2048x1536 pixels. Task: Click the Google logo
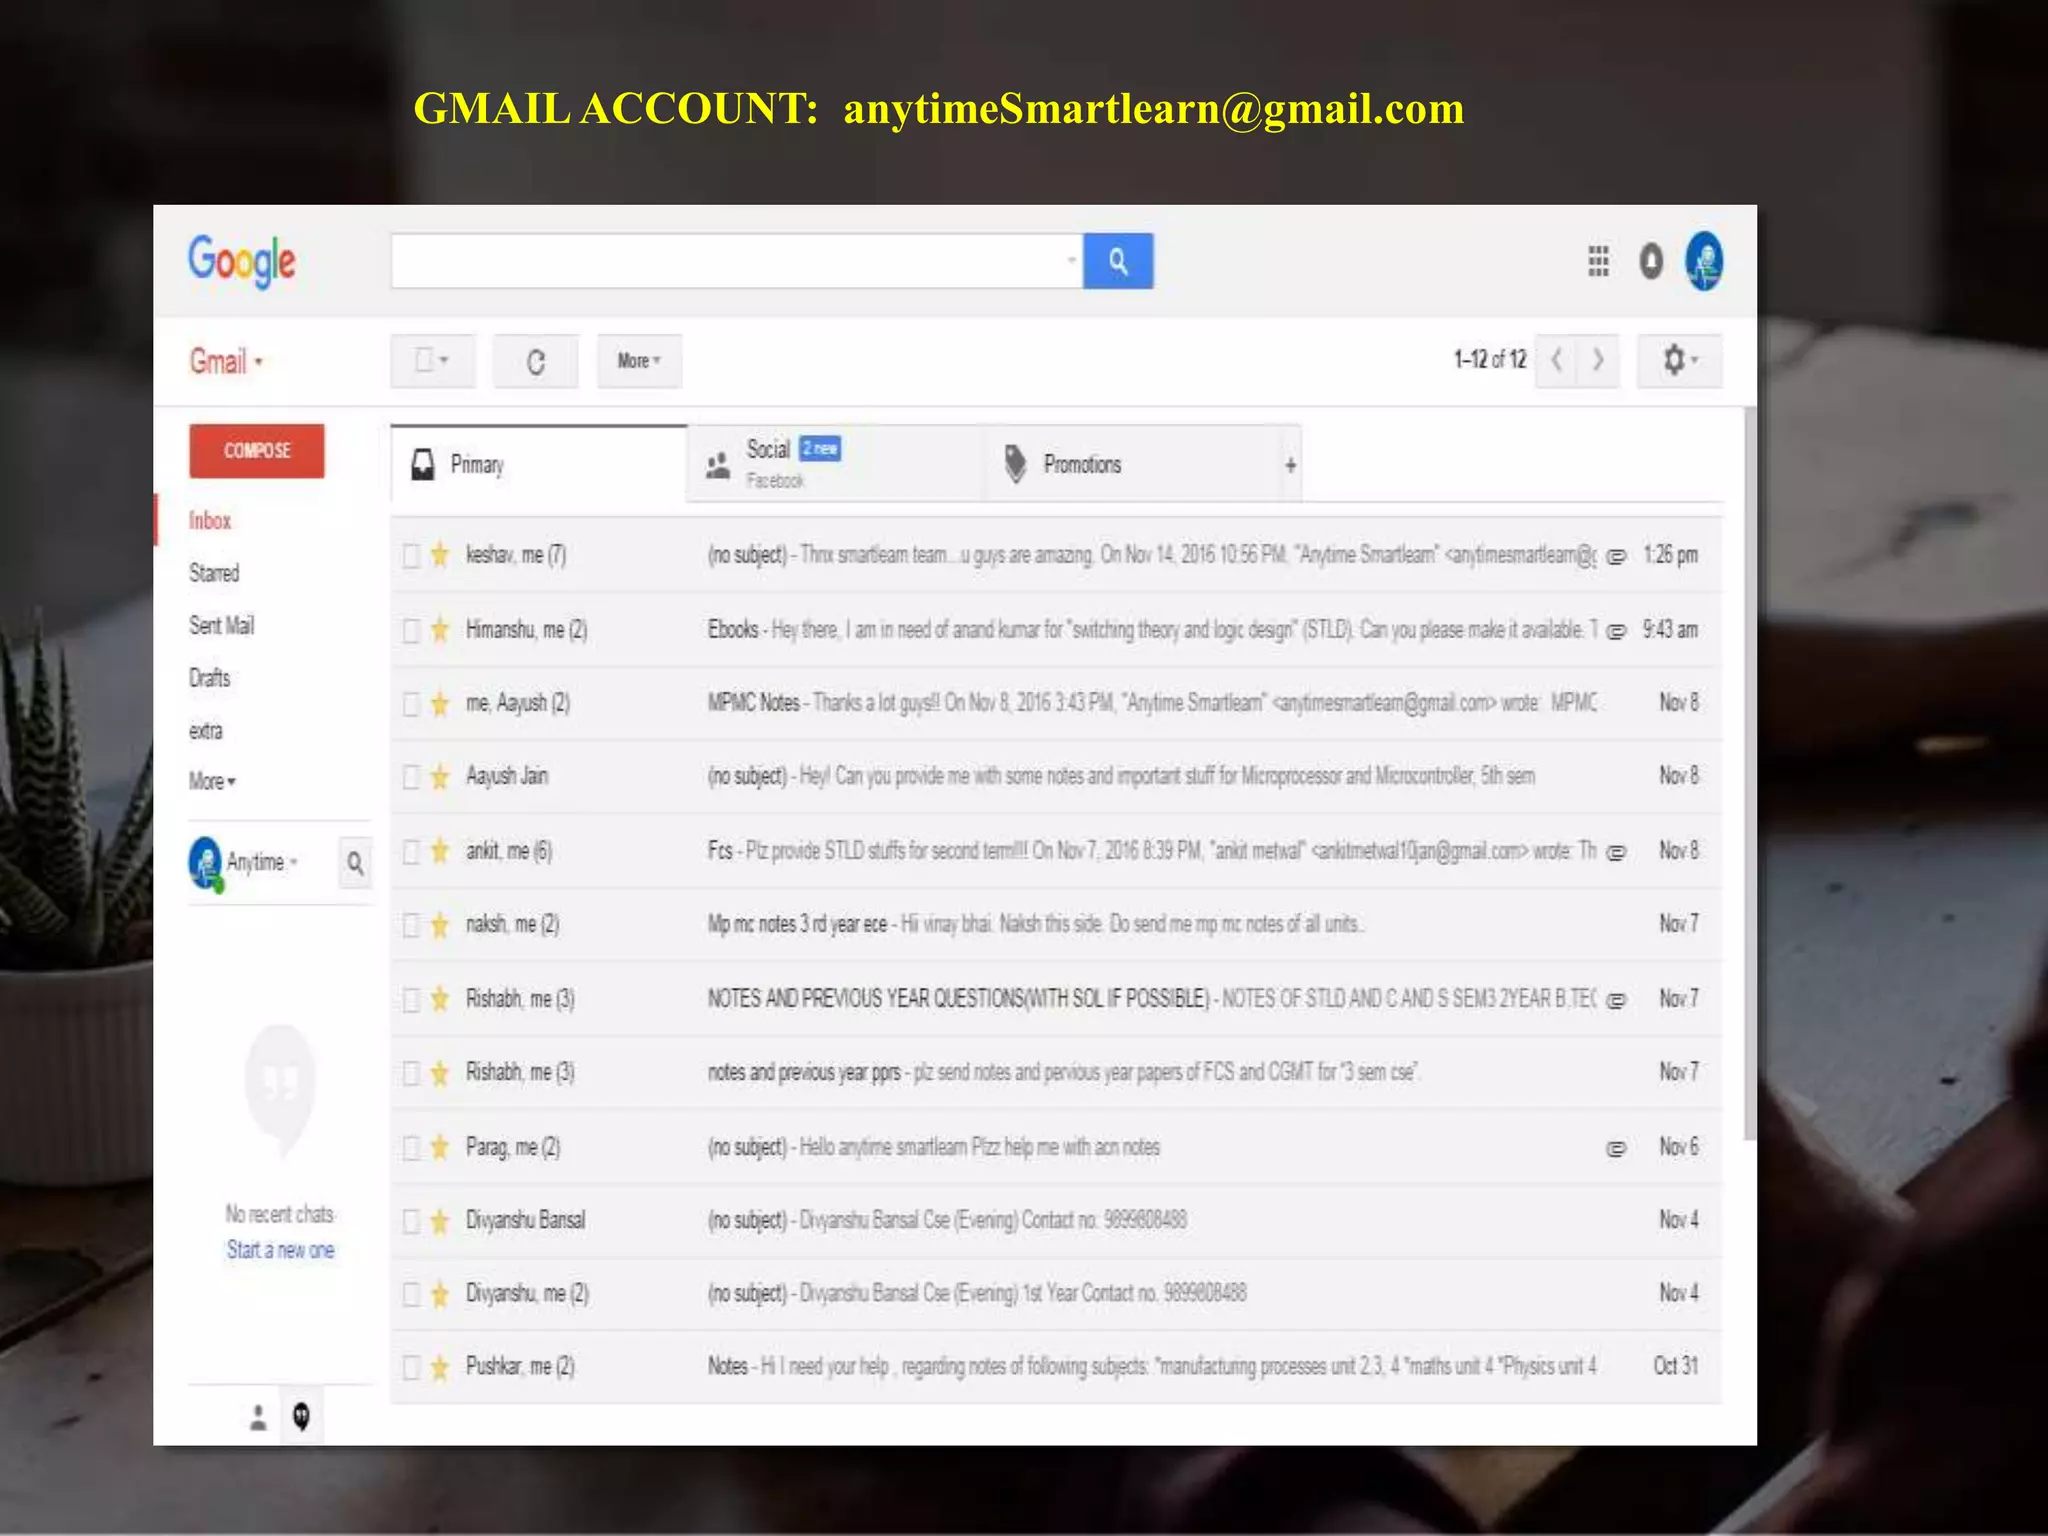pyautogui.click(x=242, y=261)
